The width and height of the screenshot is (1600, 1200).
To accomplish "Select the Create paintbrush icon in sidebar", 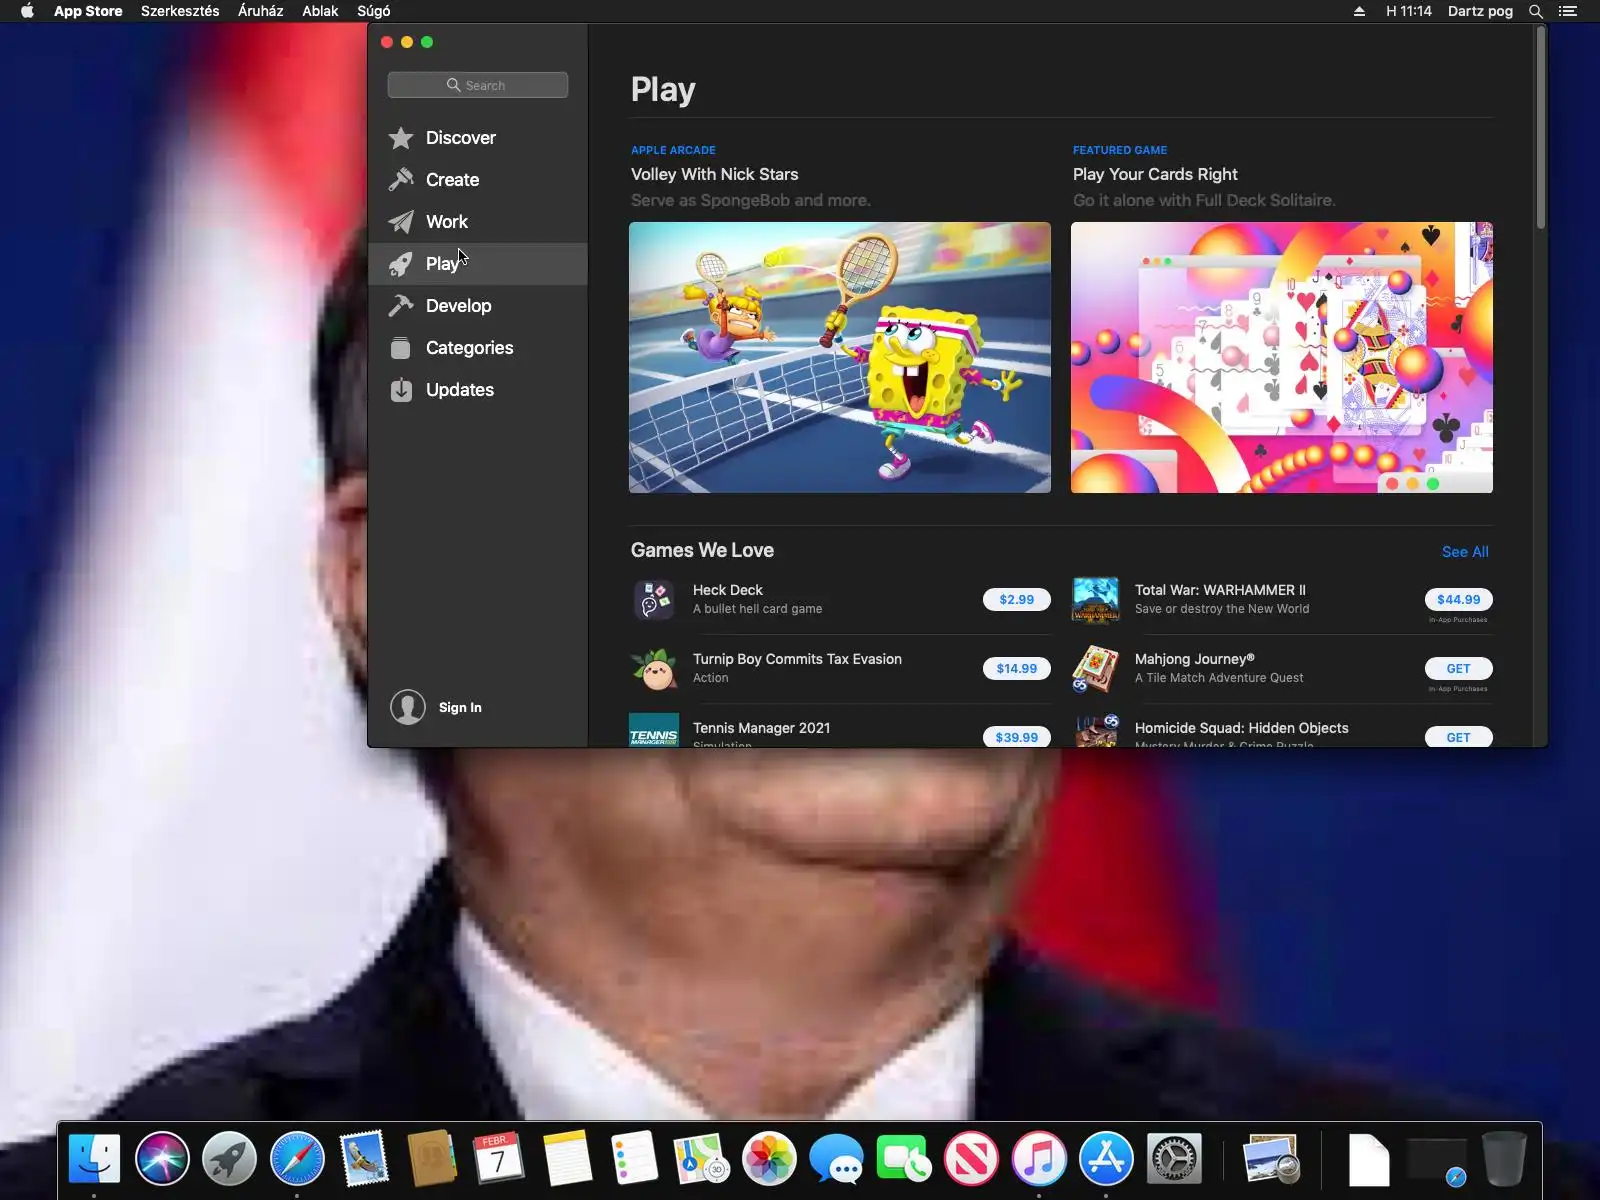I will point(401,180).
